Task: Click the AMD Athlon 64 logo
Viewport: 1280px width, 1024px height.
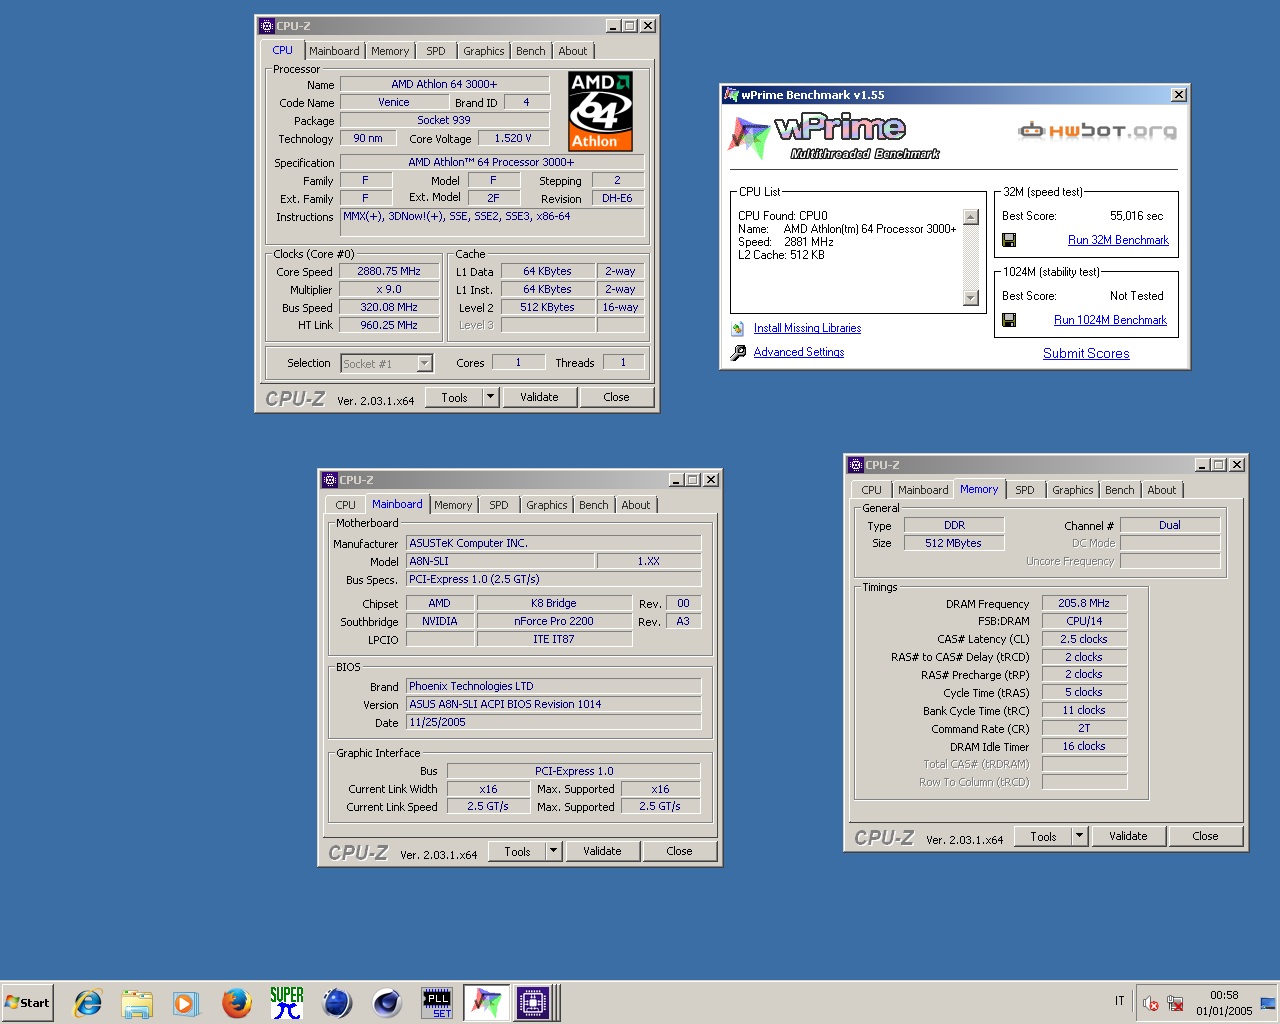Action: coord(600,111)
